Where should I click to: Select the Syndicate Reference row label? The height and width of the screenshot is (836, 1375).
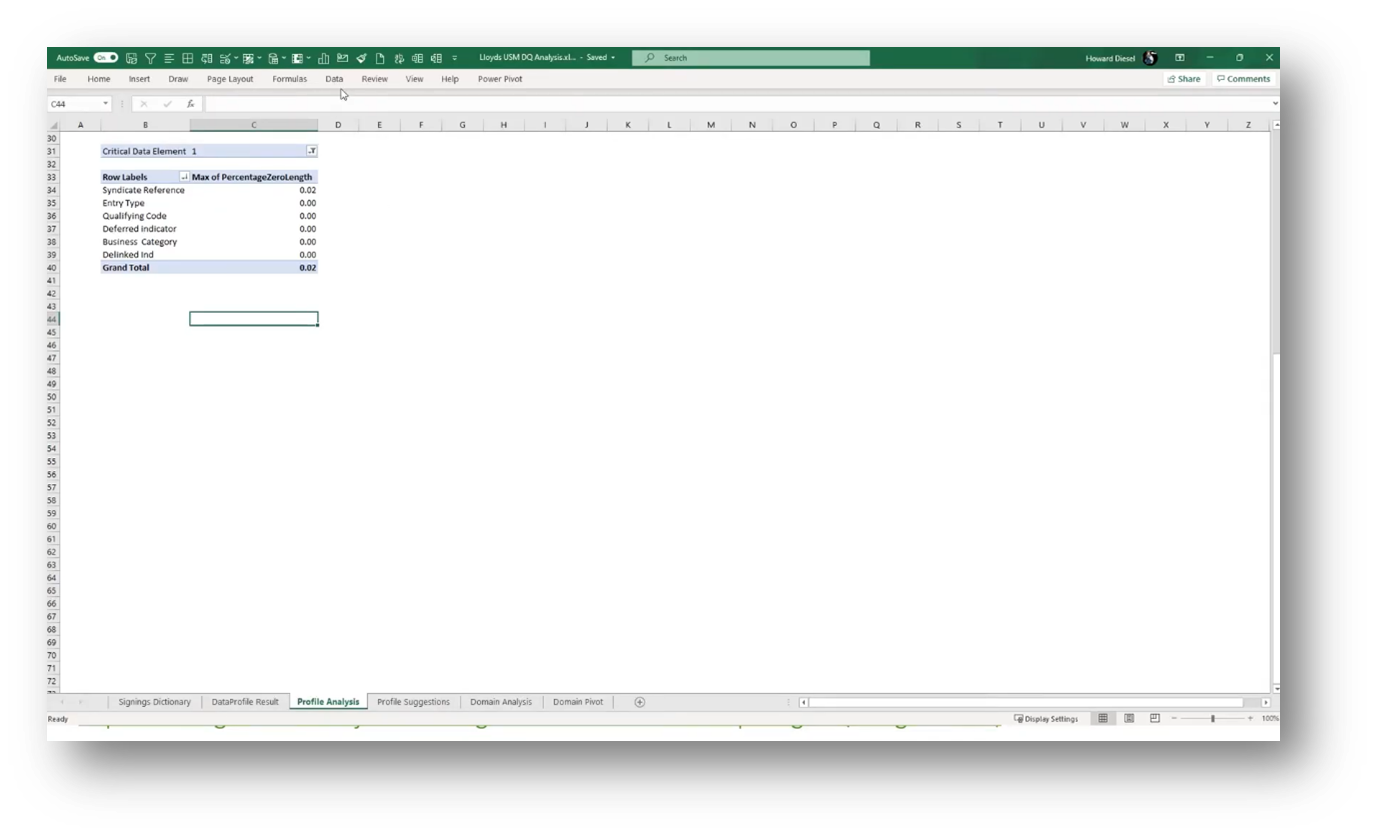click(x=143, y=190)
